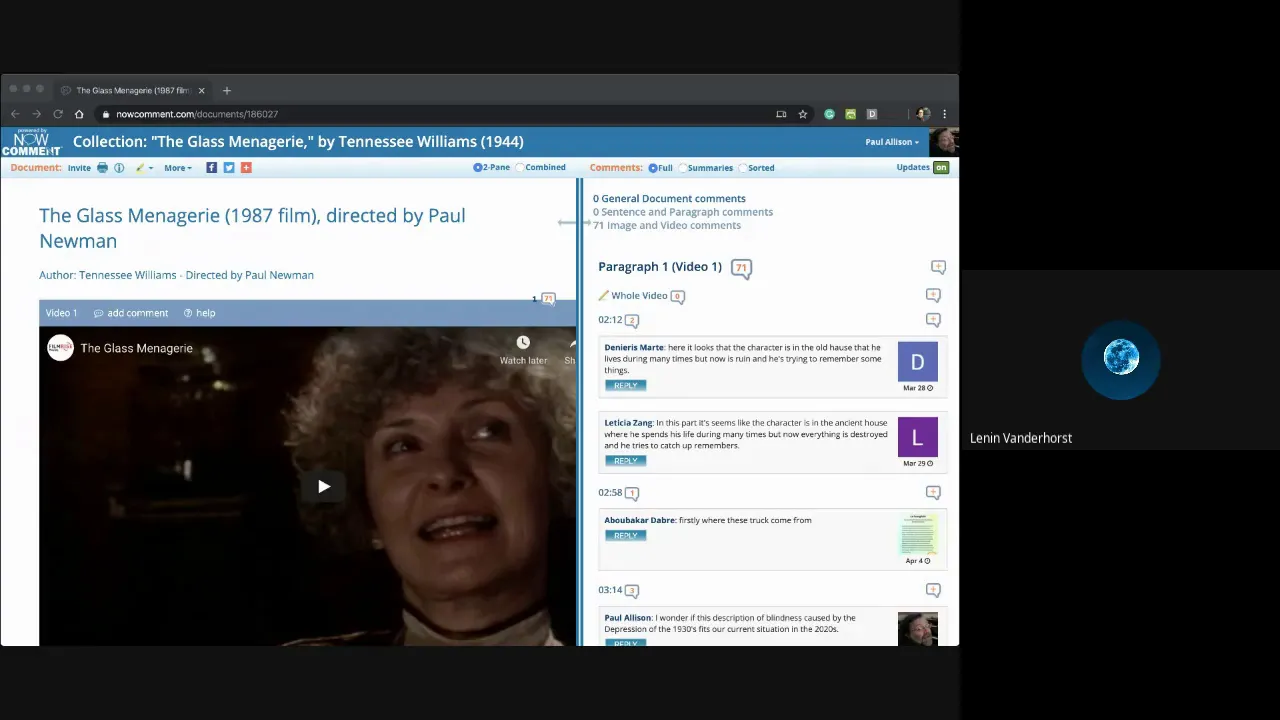Open the Video 1 label
1280x720 pixels.
point(61,313)
